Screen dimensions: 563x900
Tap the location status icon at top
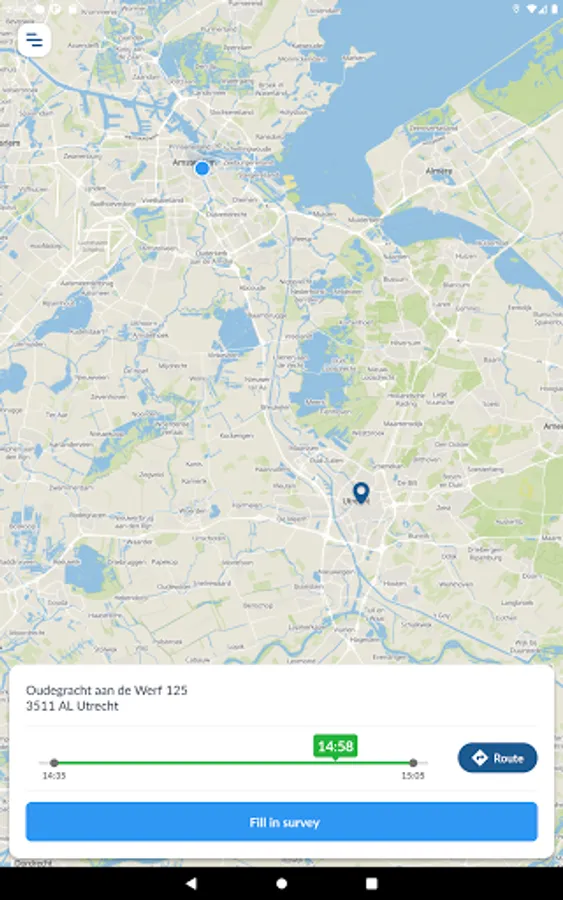click(x=515, y=9)
